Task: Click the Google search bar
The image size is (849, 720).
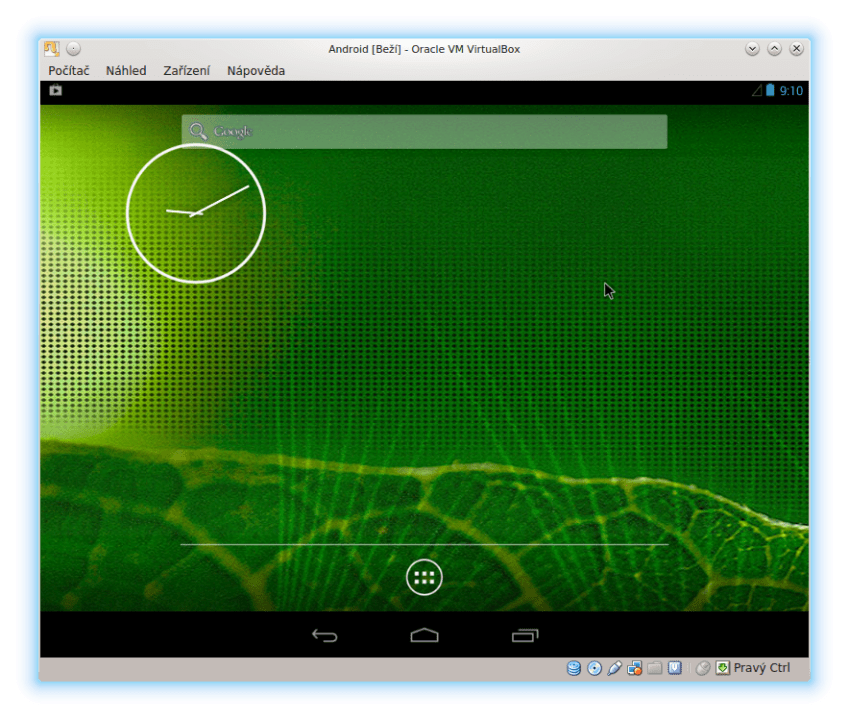Action: tap(424, 132)
